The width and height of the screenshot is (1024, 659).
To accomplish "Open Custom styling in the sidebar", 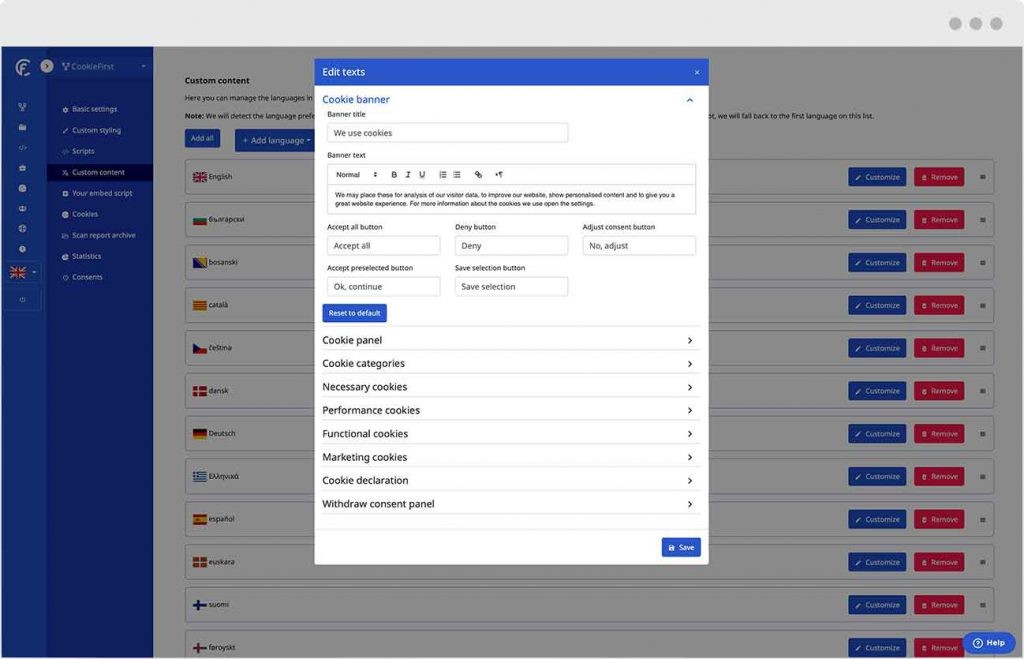I will (96, 130).
